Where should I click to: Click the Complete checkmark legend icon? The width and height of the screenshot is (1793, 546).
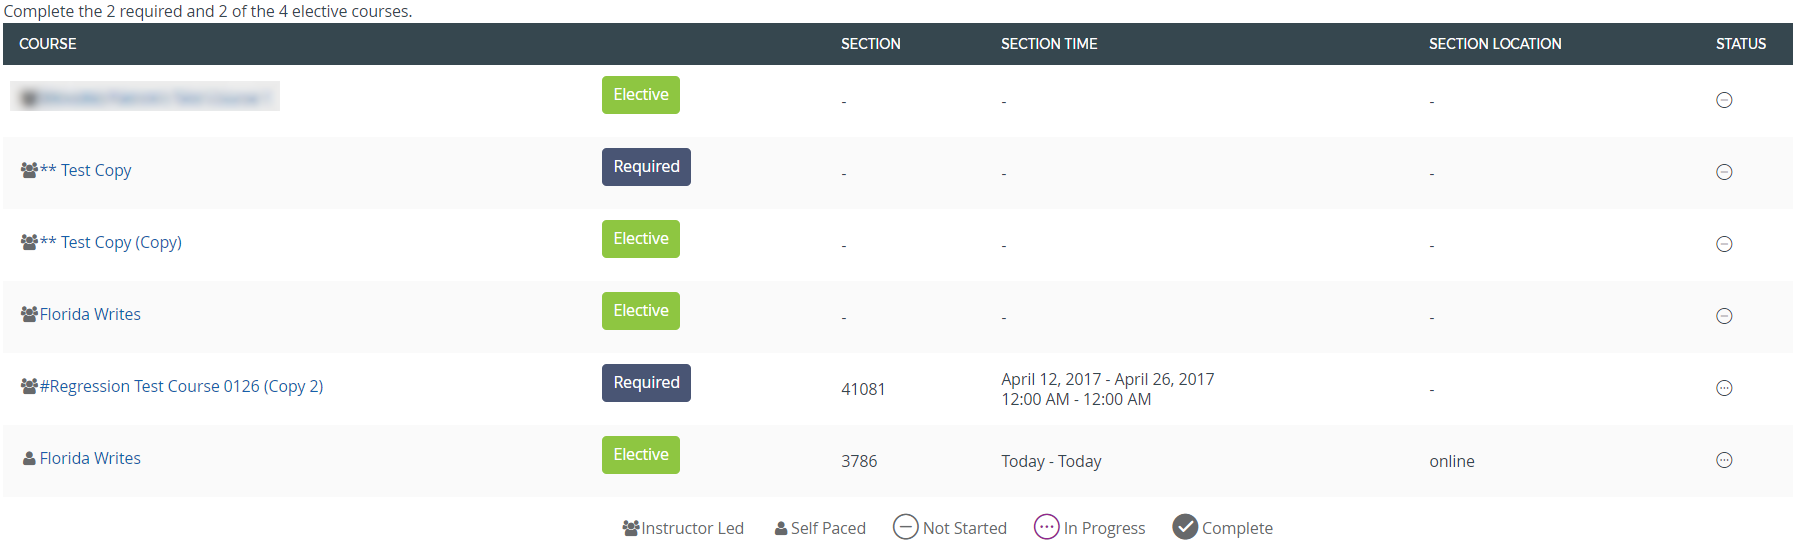pyautogui.click(x=1185, y=527)
